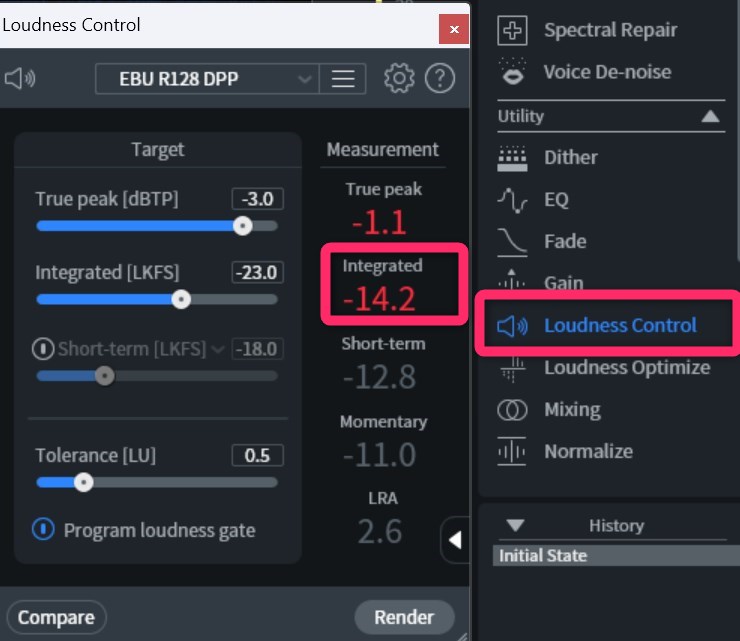The height and width of the screenshot is (641, 740).
Task: Open the EQ module
Action: 555,199
